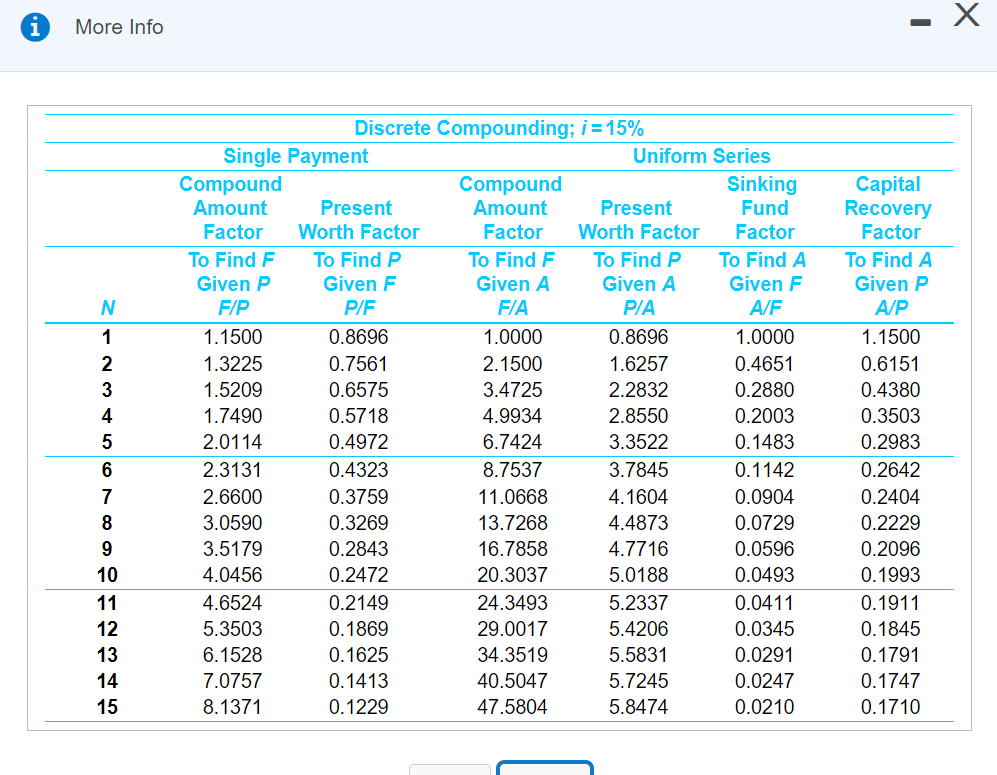Image resolution: width=997 pixels, height=775 pixels.
Task: Click the 'Compound Amount Factor' column heading
Action: tap(231, 207)
